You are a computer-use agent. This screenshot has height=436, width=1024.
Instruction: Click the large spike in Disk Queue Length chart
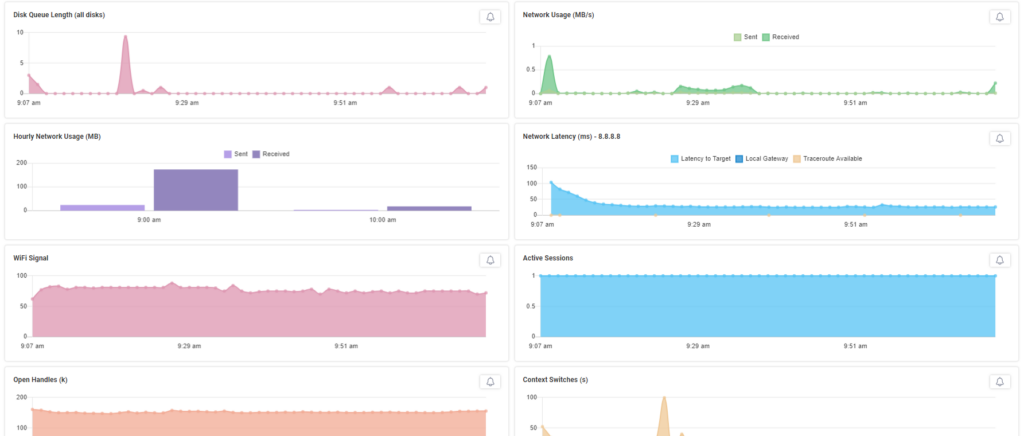click(125, 64)
